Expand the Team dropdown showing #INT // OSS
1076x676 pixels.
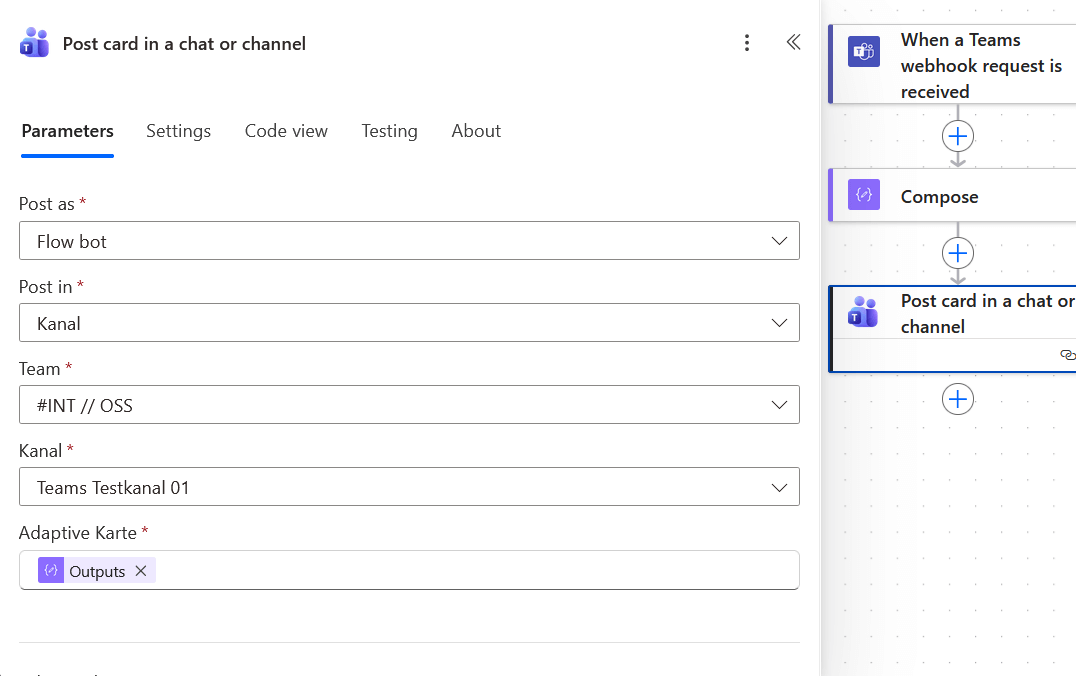(779, 405)
